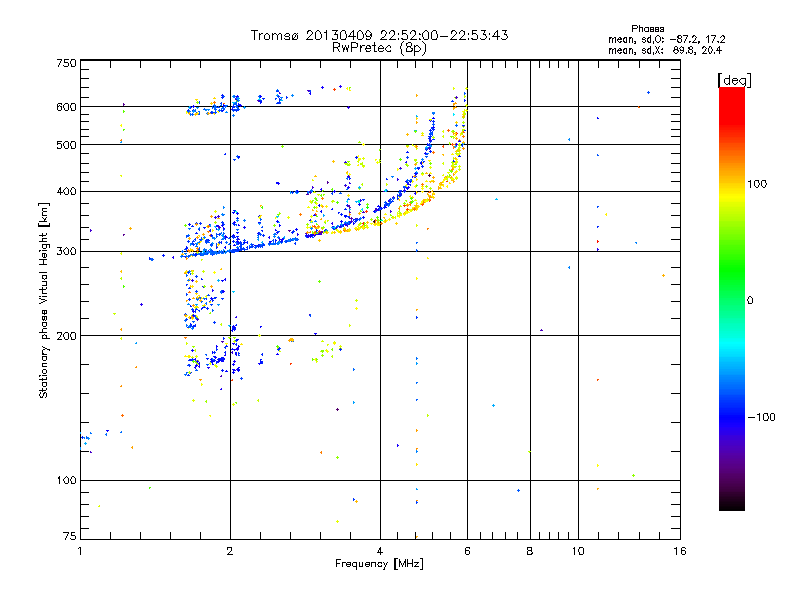Viewport: 800px width, 600px height.
Task: Click the colorbar tick label "100"
Action: [757, 184]
